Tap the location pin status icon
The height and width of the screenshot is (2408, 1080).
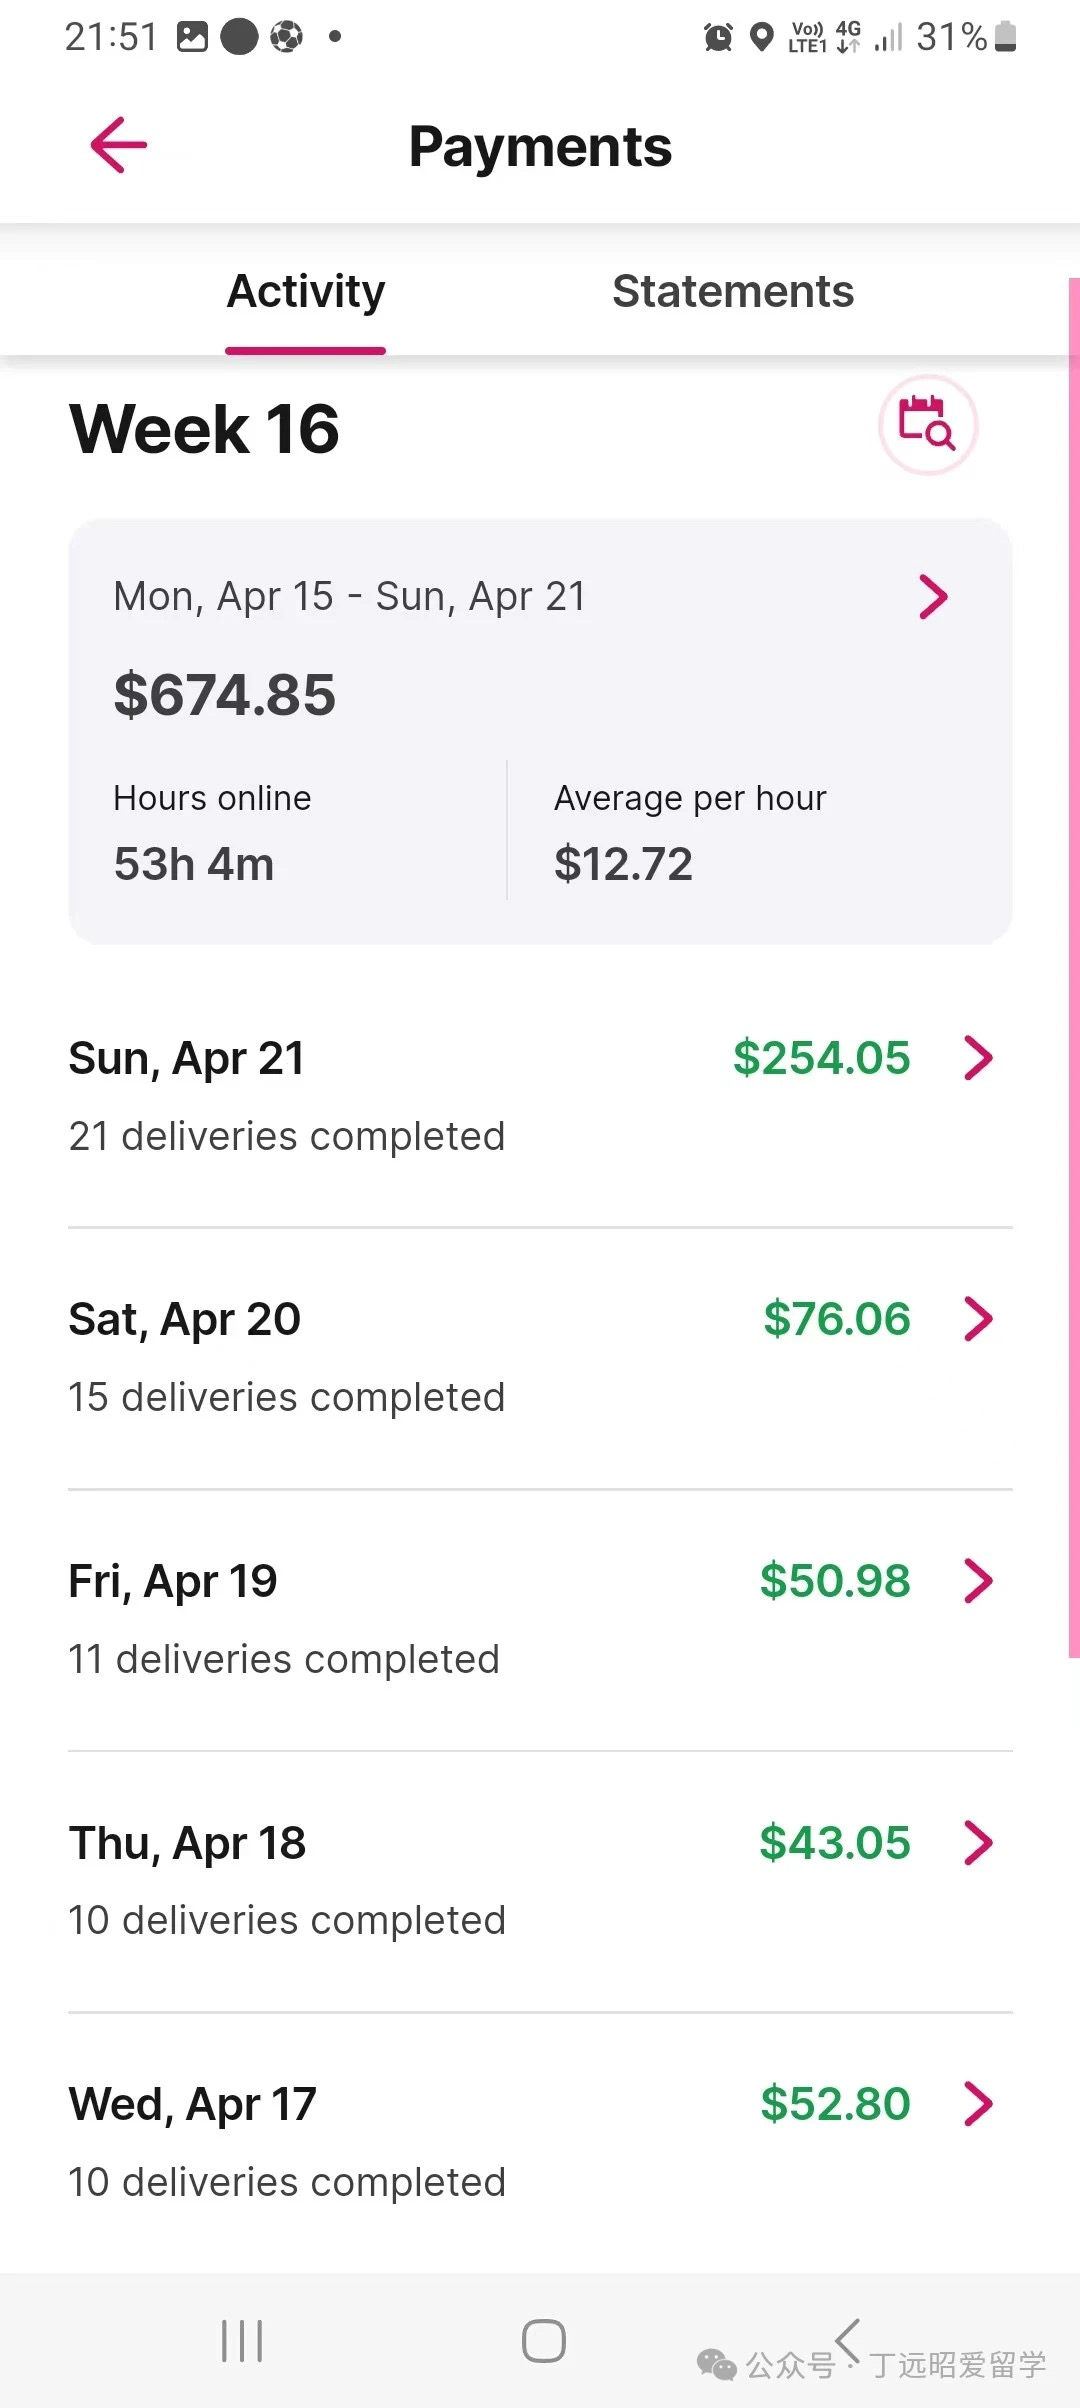(x=762, y=38)
